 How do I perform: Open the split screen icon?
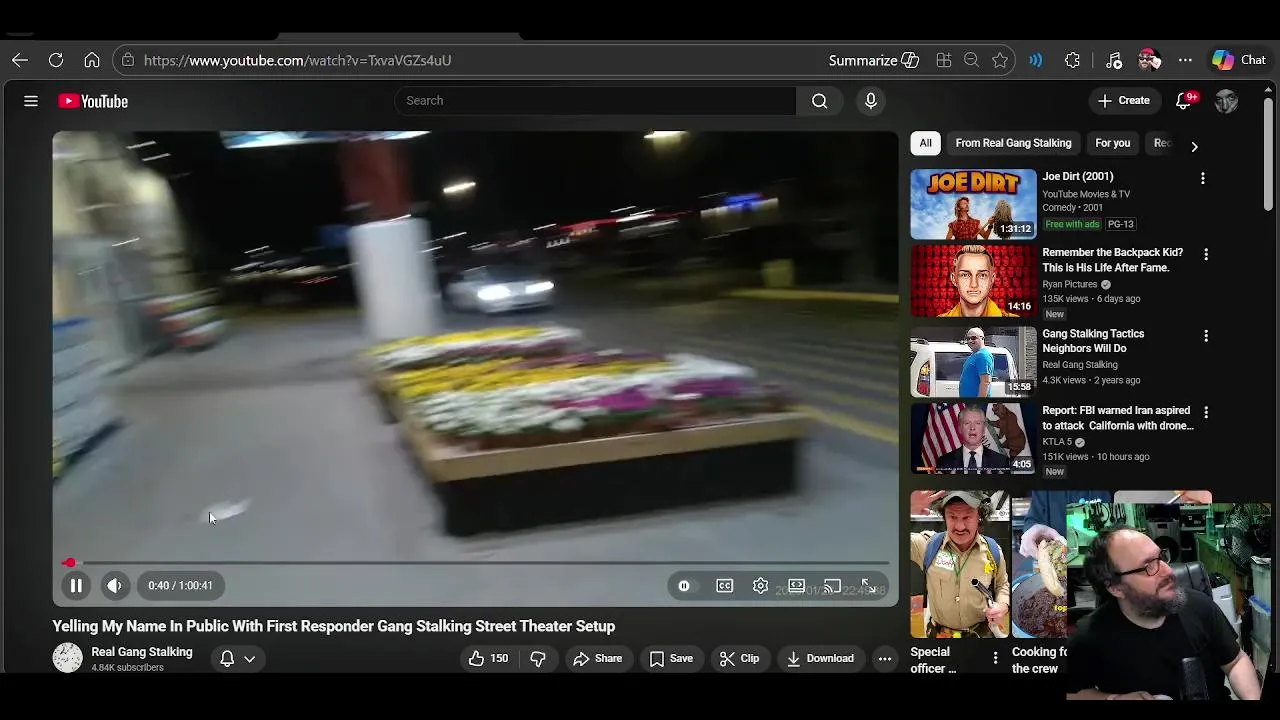coord(943,60)
